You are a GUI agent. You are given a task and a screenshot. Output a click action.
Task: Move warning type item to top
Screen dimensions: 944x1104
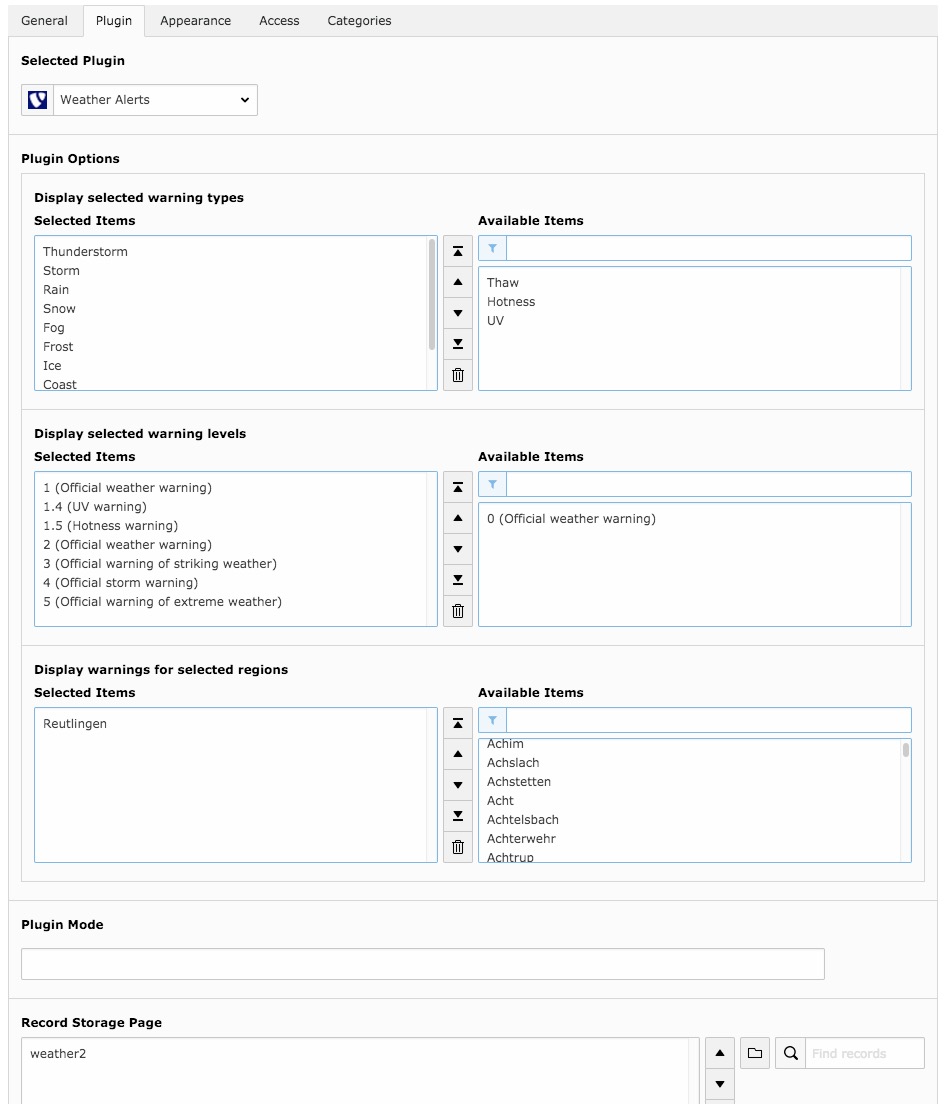[x=458, y=251]
